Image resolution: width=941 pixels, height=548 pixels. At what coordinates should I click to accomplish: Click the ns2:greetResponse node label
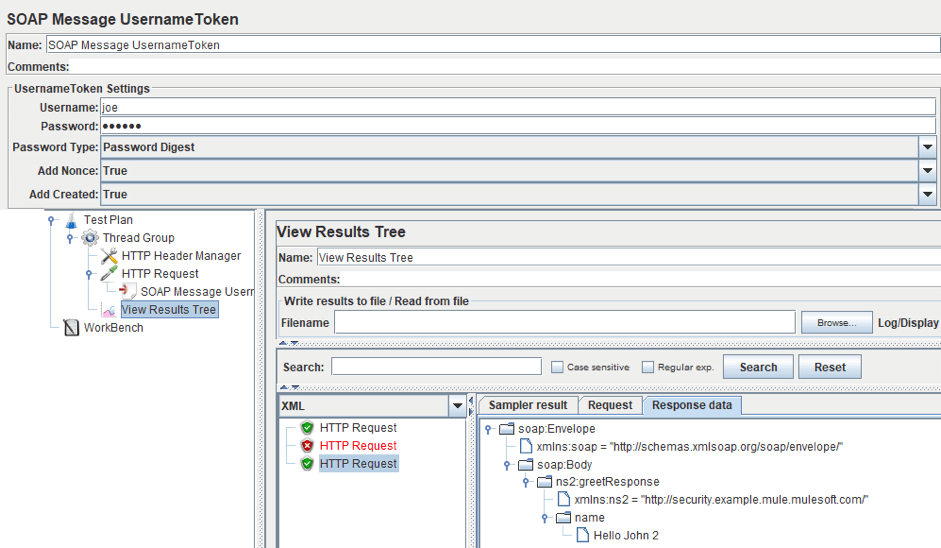click(x=607, y=482)
